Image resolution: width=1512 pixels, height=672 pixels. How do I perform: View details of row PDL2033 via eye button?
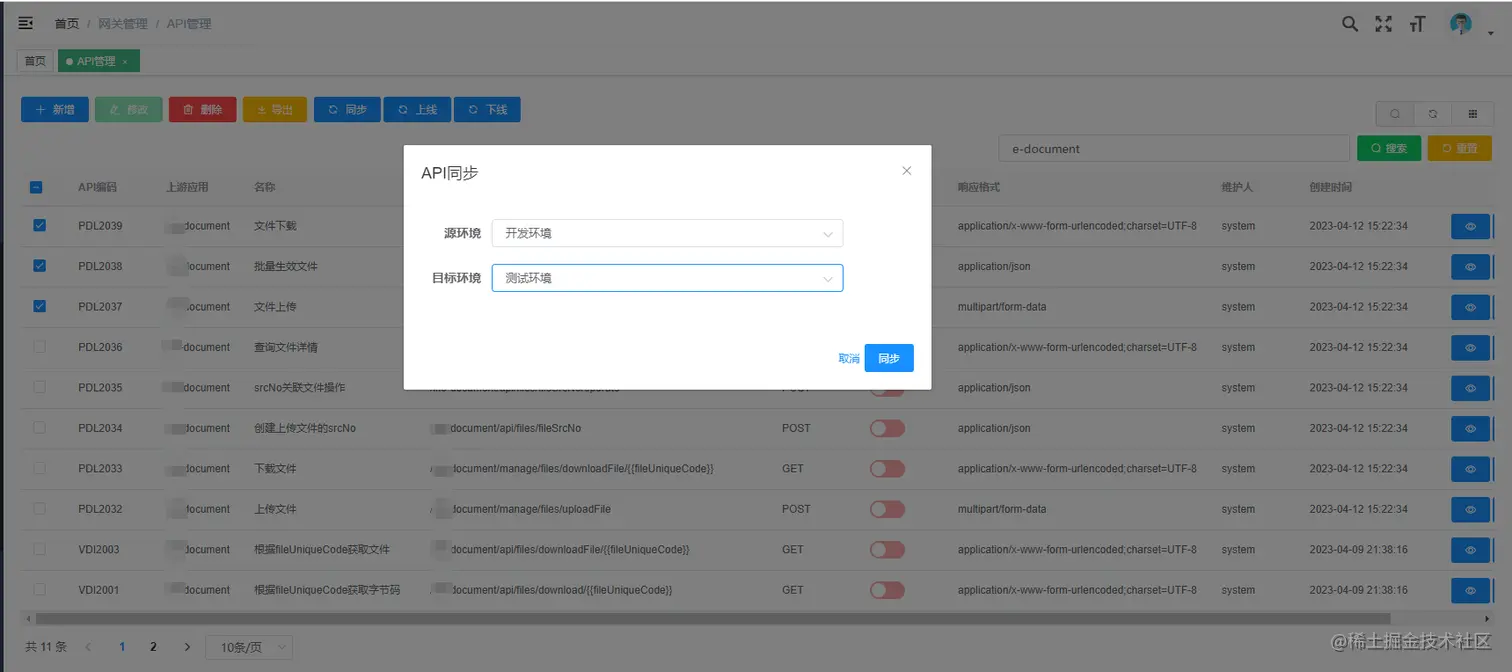pyautogui.click(x=1470, y=469)
